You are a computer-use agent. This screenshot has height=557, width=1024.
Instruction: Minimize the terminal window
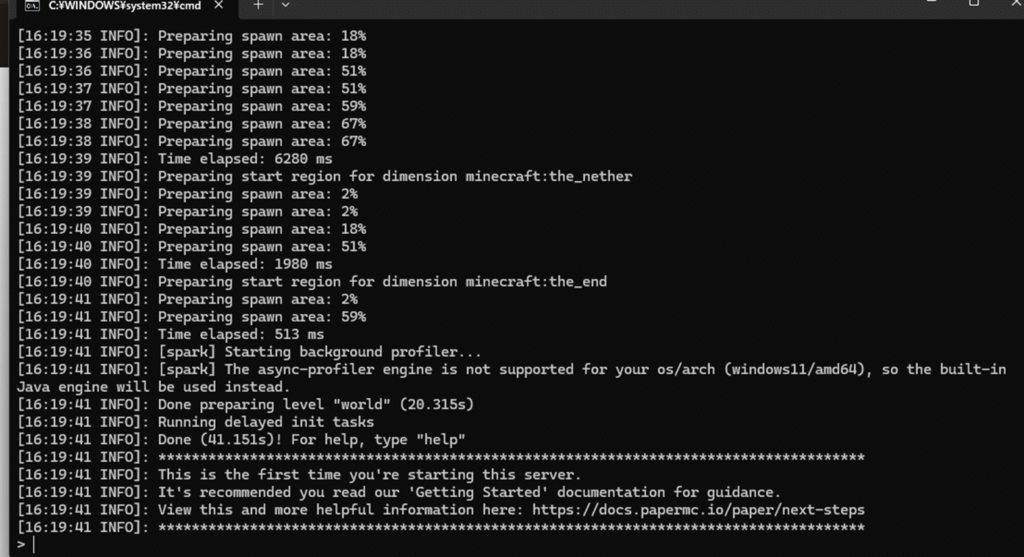click(931, 3)
